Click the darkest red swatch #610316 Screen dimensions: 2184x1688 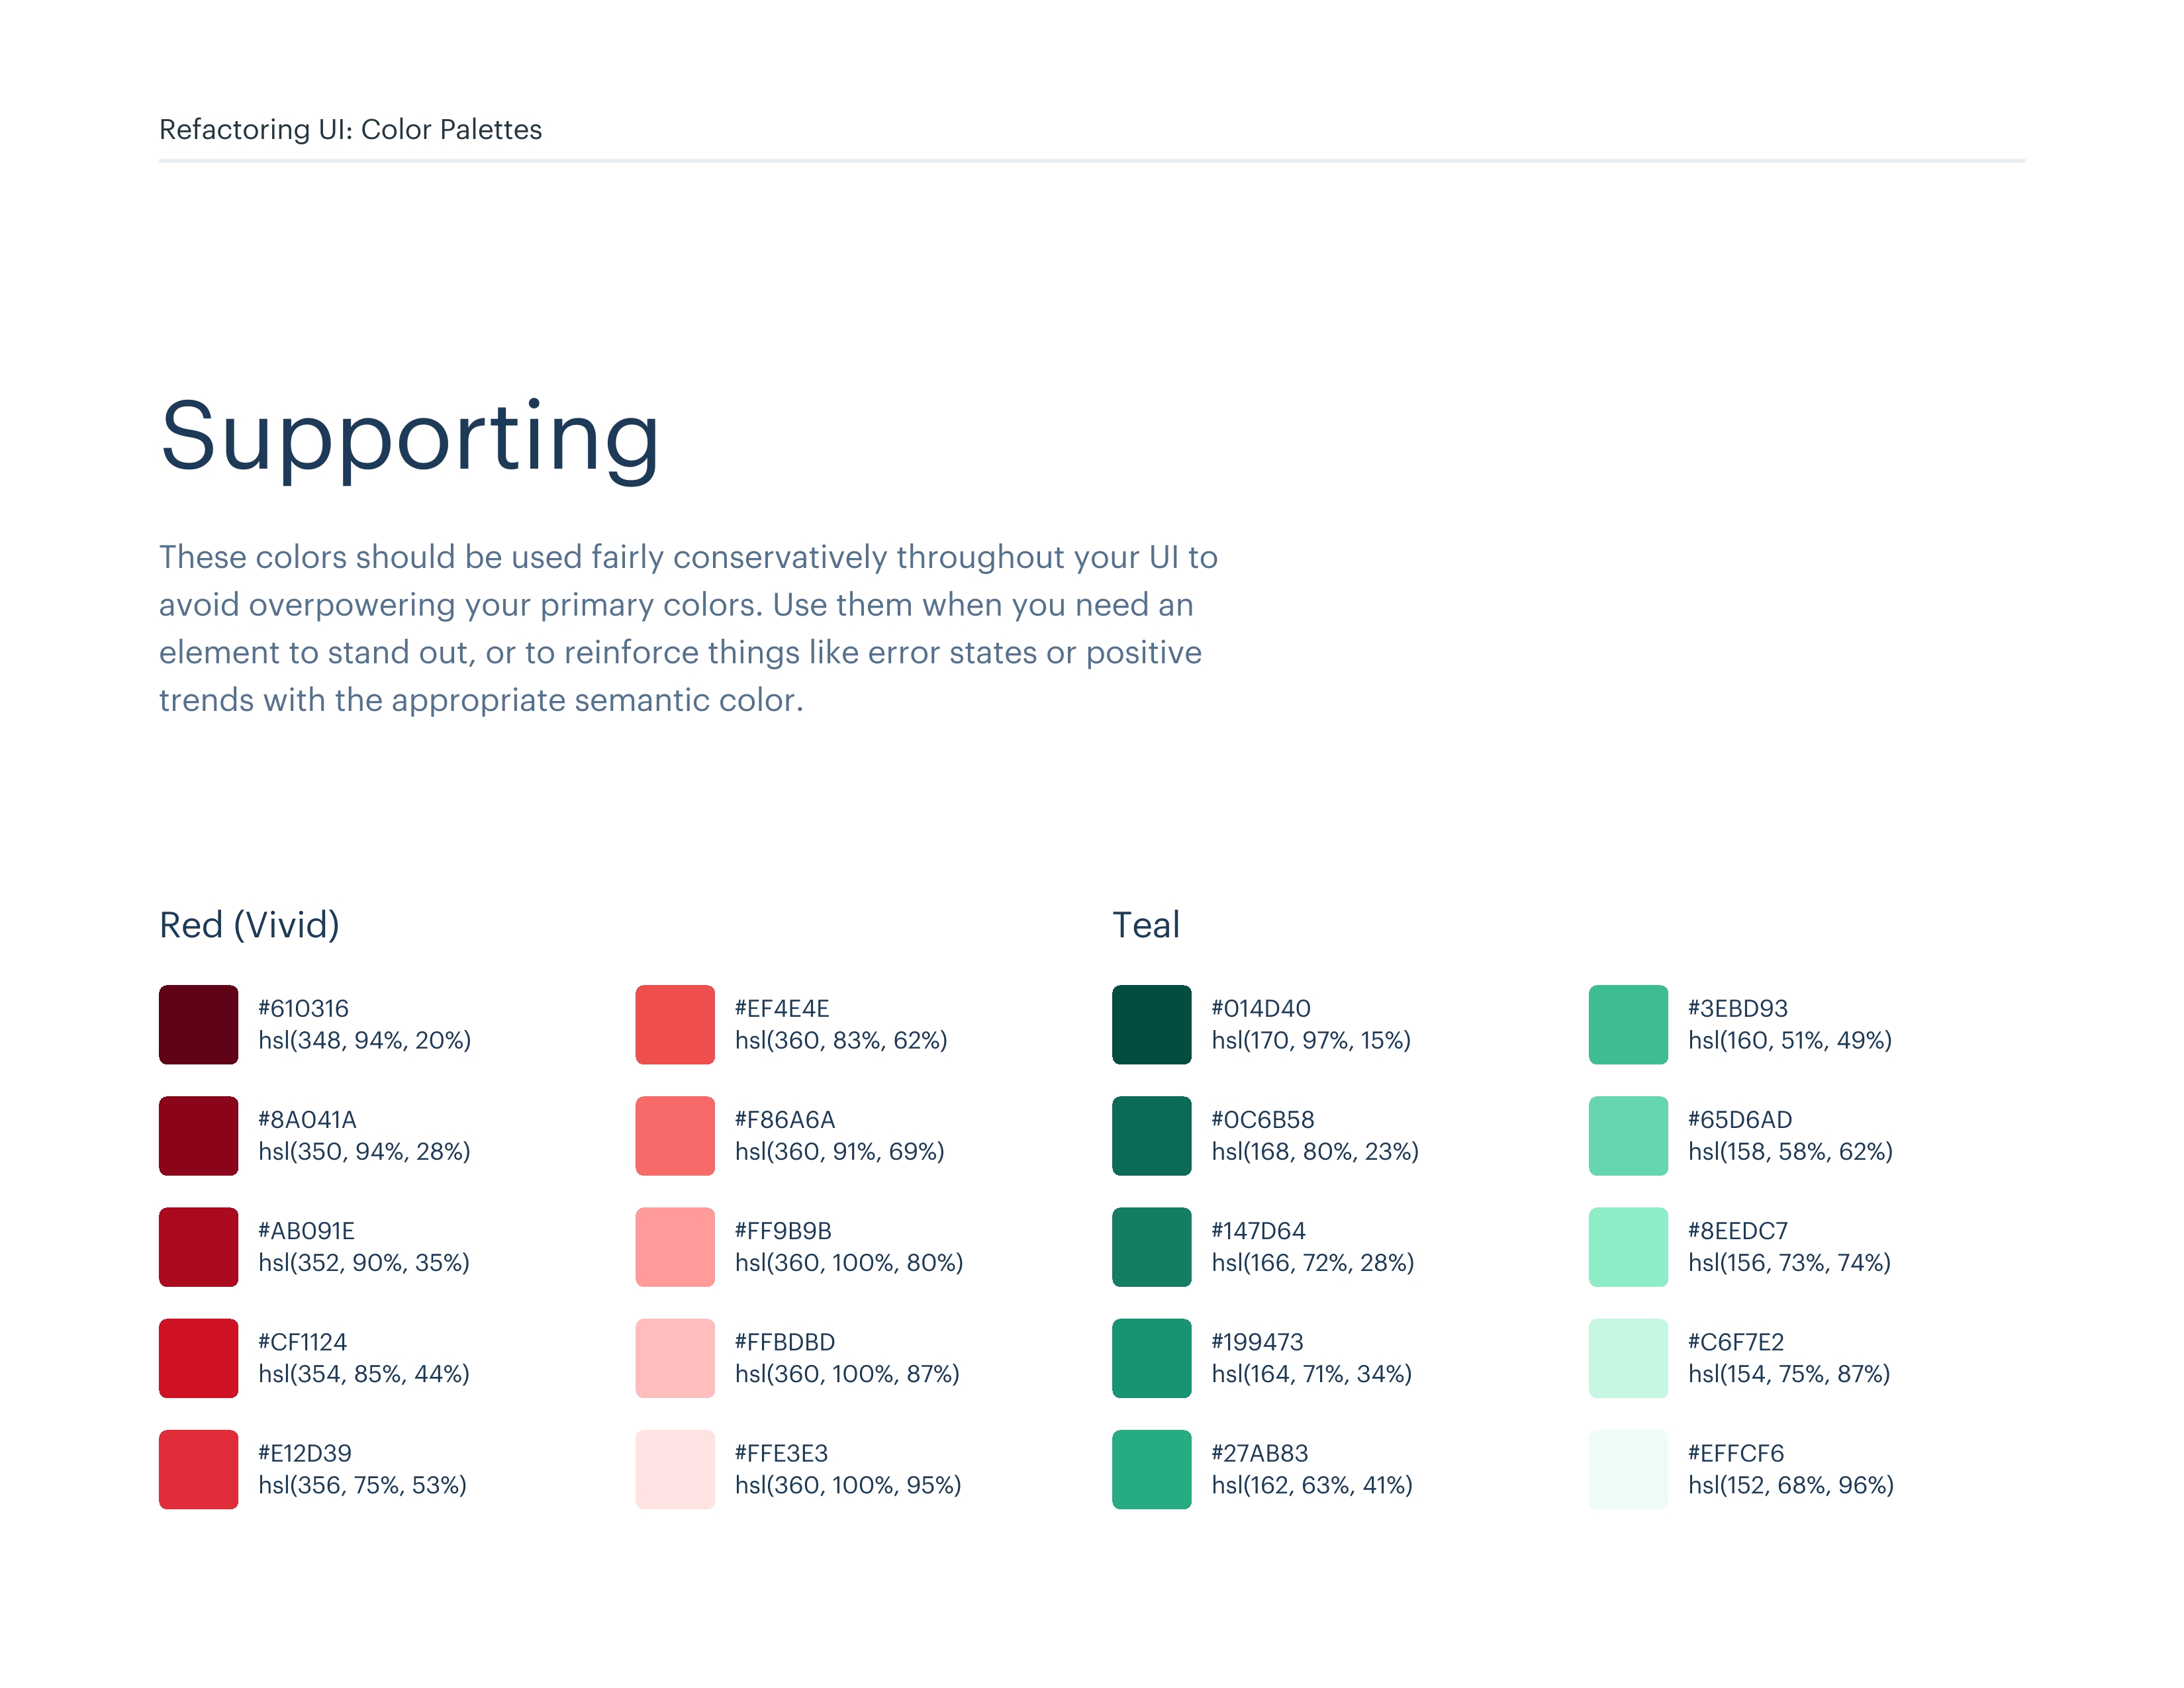pyautogui.click(x=198, y=1024)
